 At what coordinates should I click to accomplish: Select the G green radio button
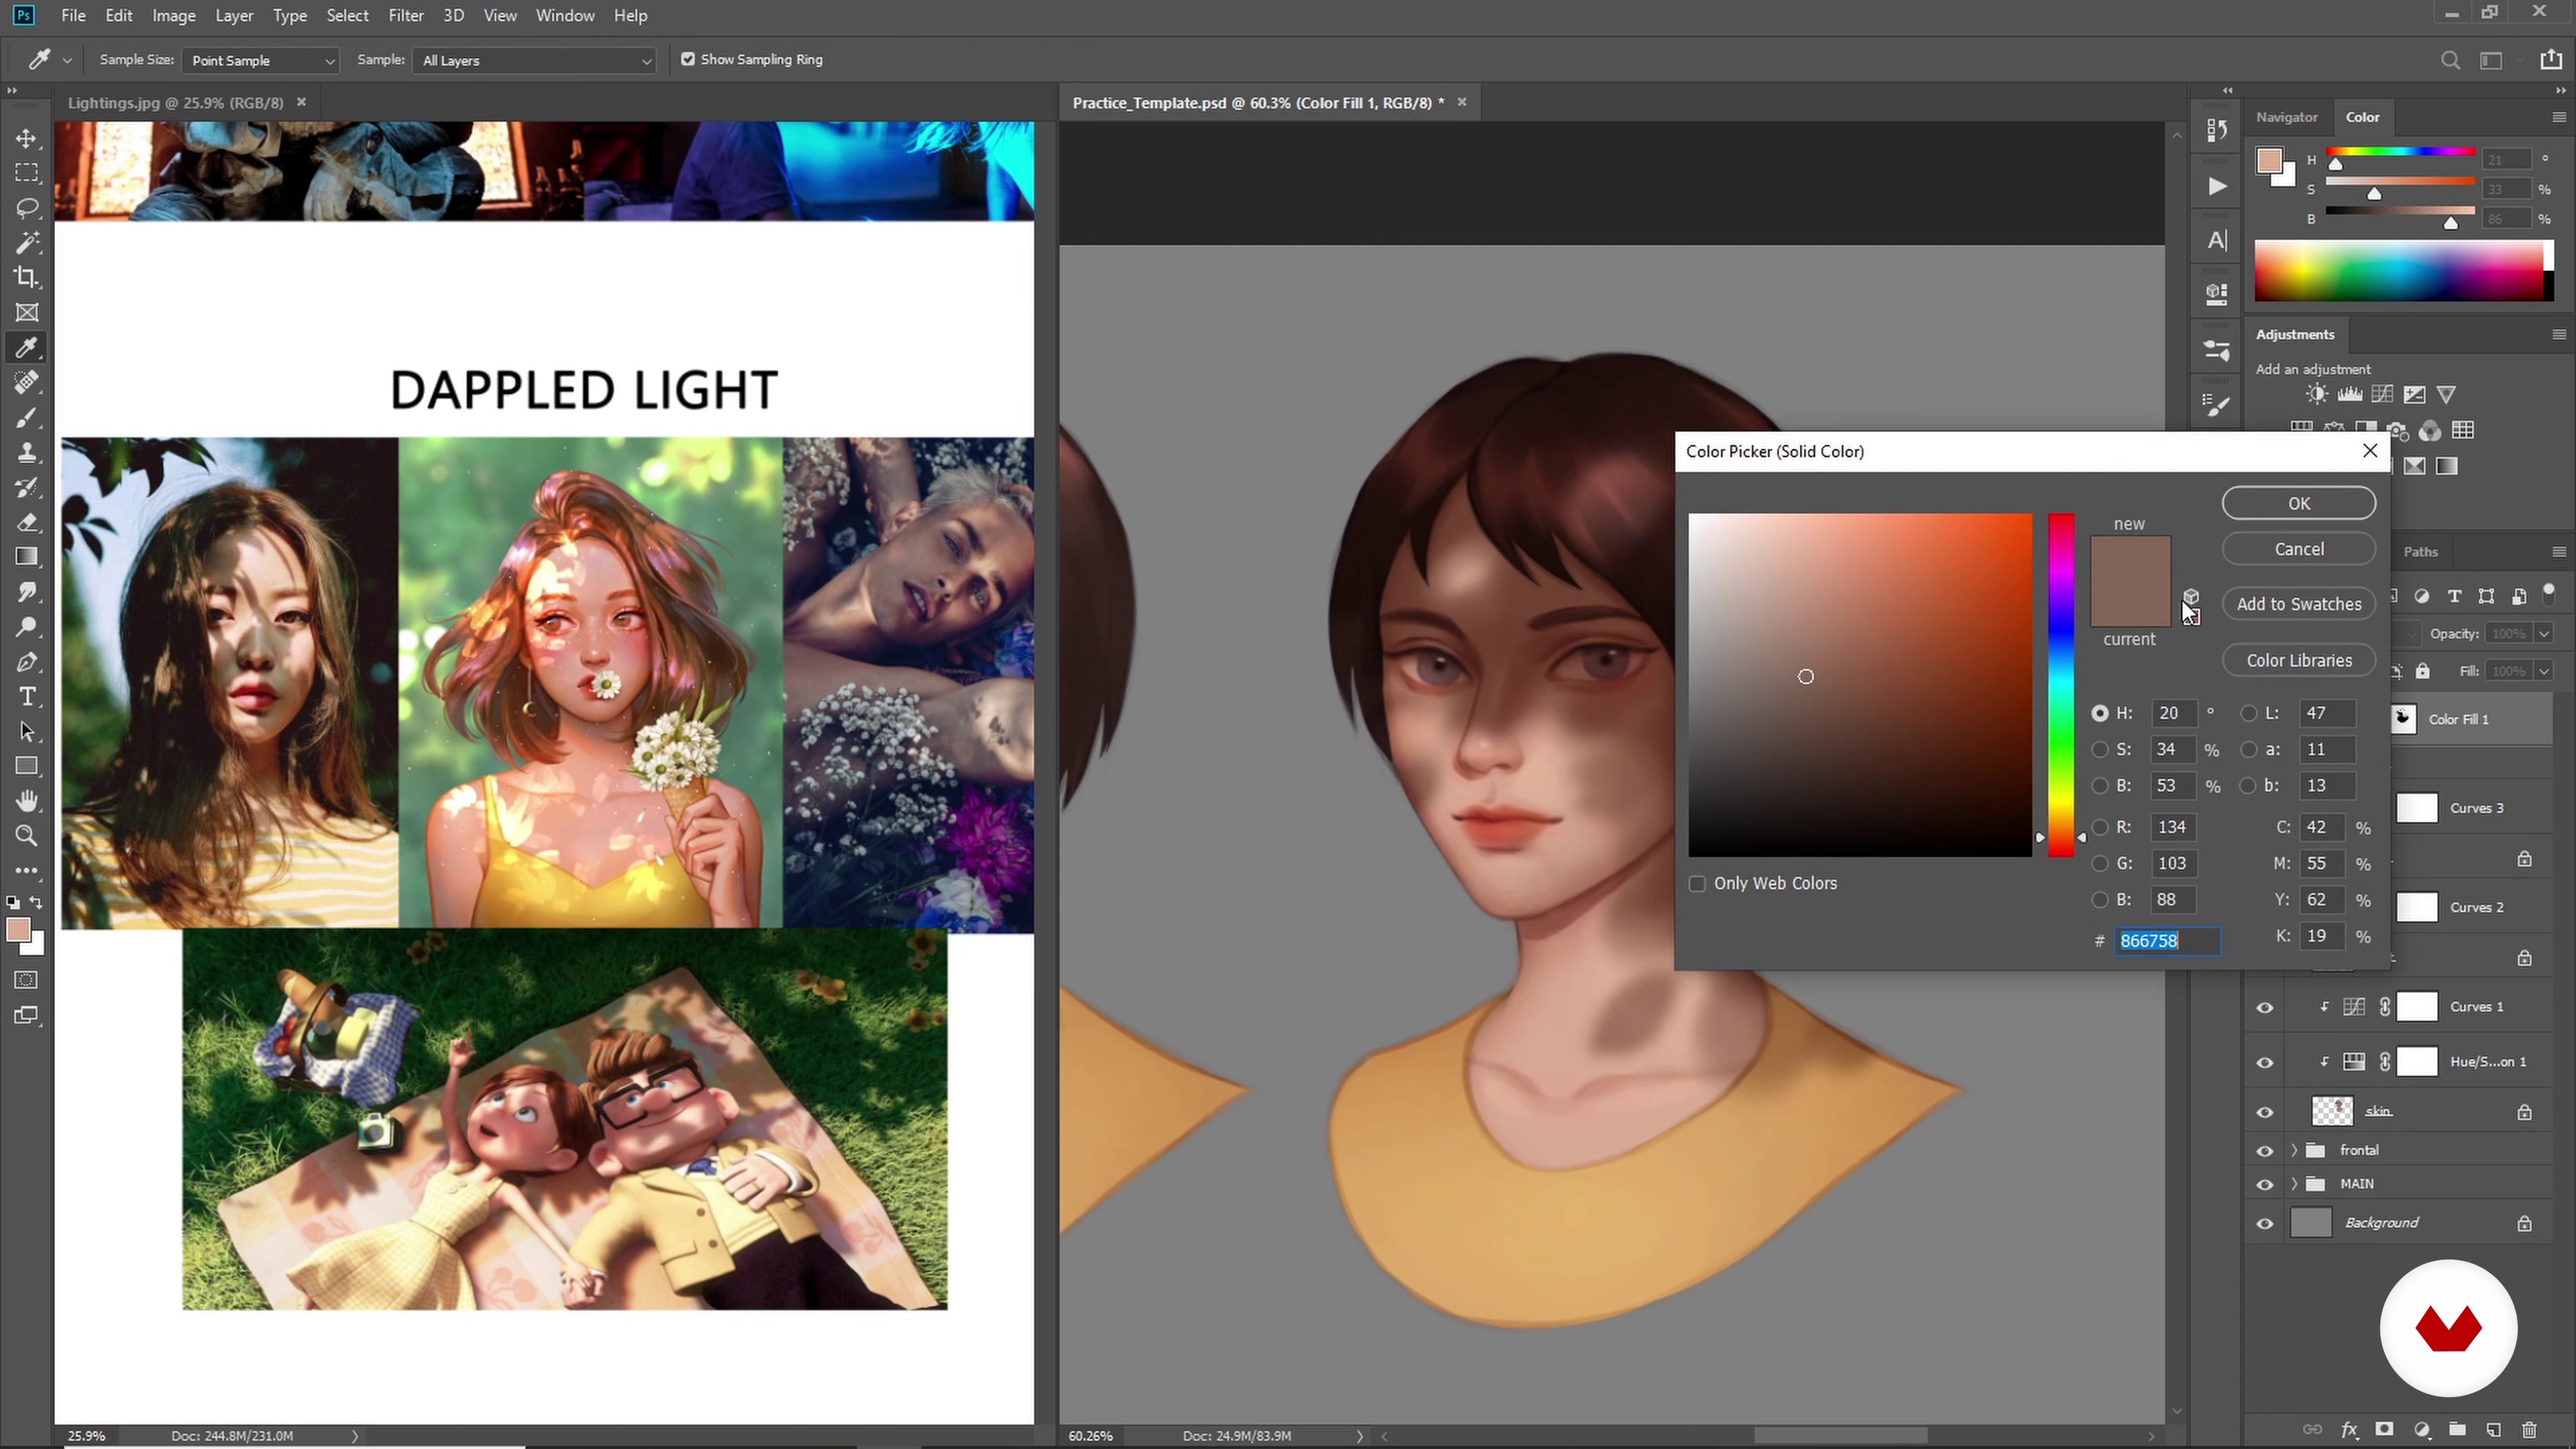[2100, 864]
